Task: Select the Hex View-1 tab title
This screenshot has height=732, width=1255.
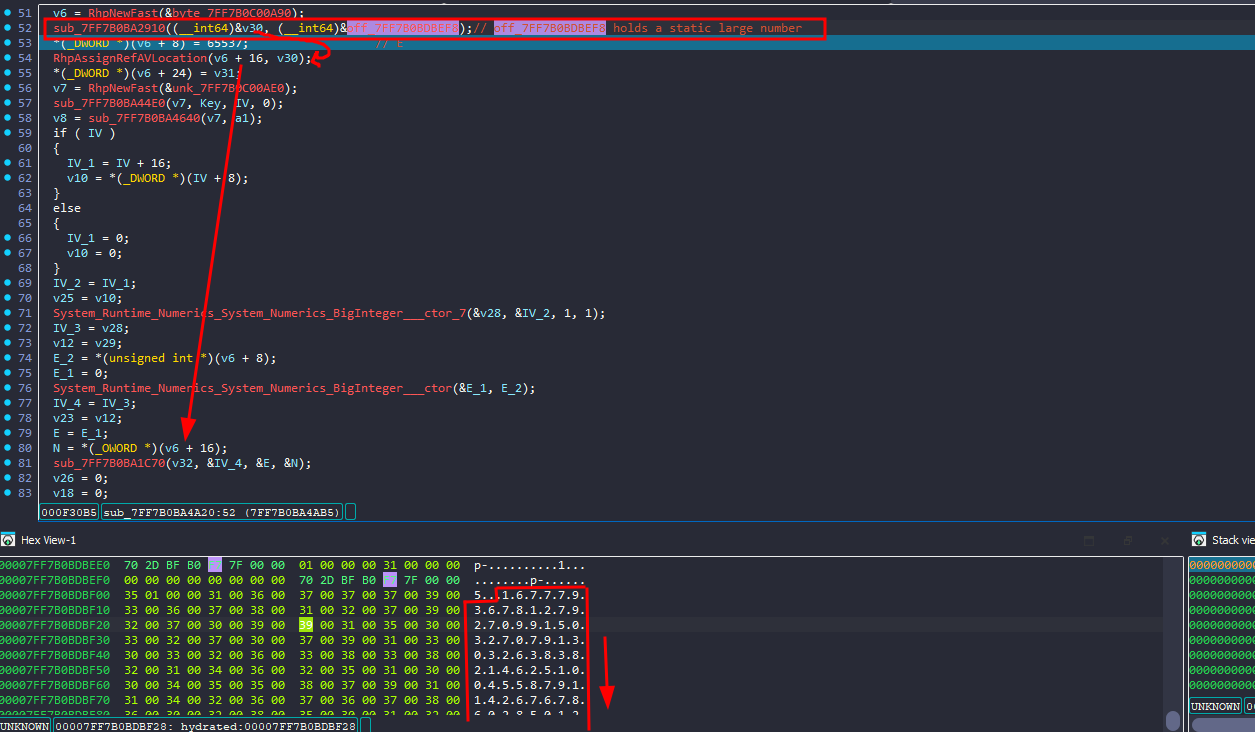Action: coord(48,540)
